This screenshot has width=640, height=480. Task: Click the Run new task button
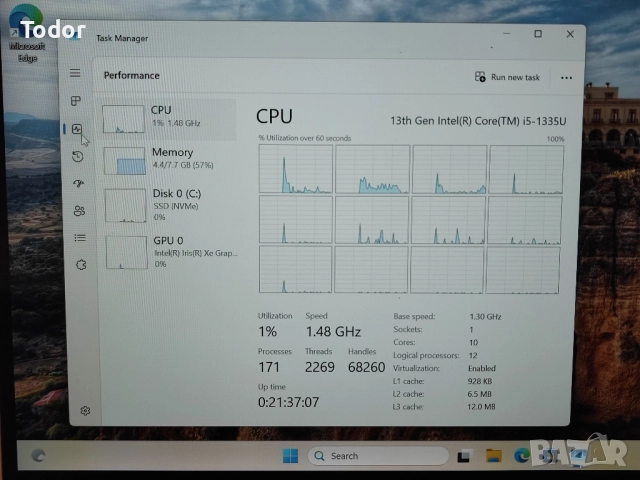point(508,77)
